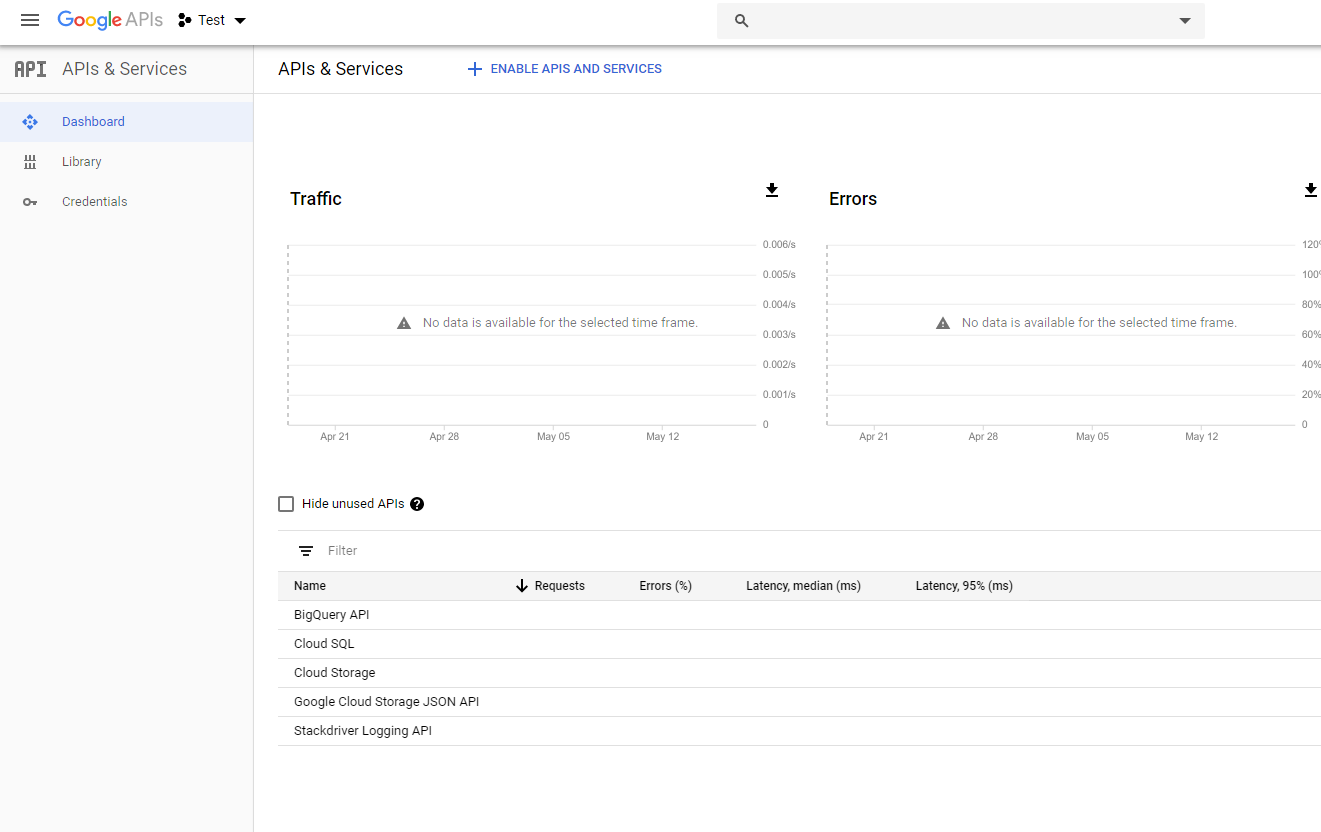The height and width of the screenshot is (832, 1321).
Task: Expand the search bar dropdown arrow
Action: [1185, 20]
